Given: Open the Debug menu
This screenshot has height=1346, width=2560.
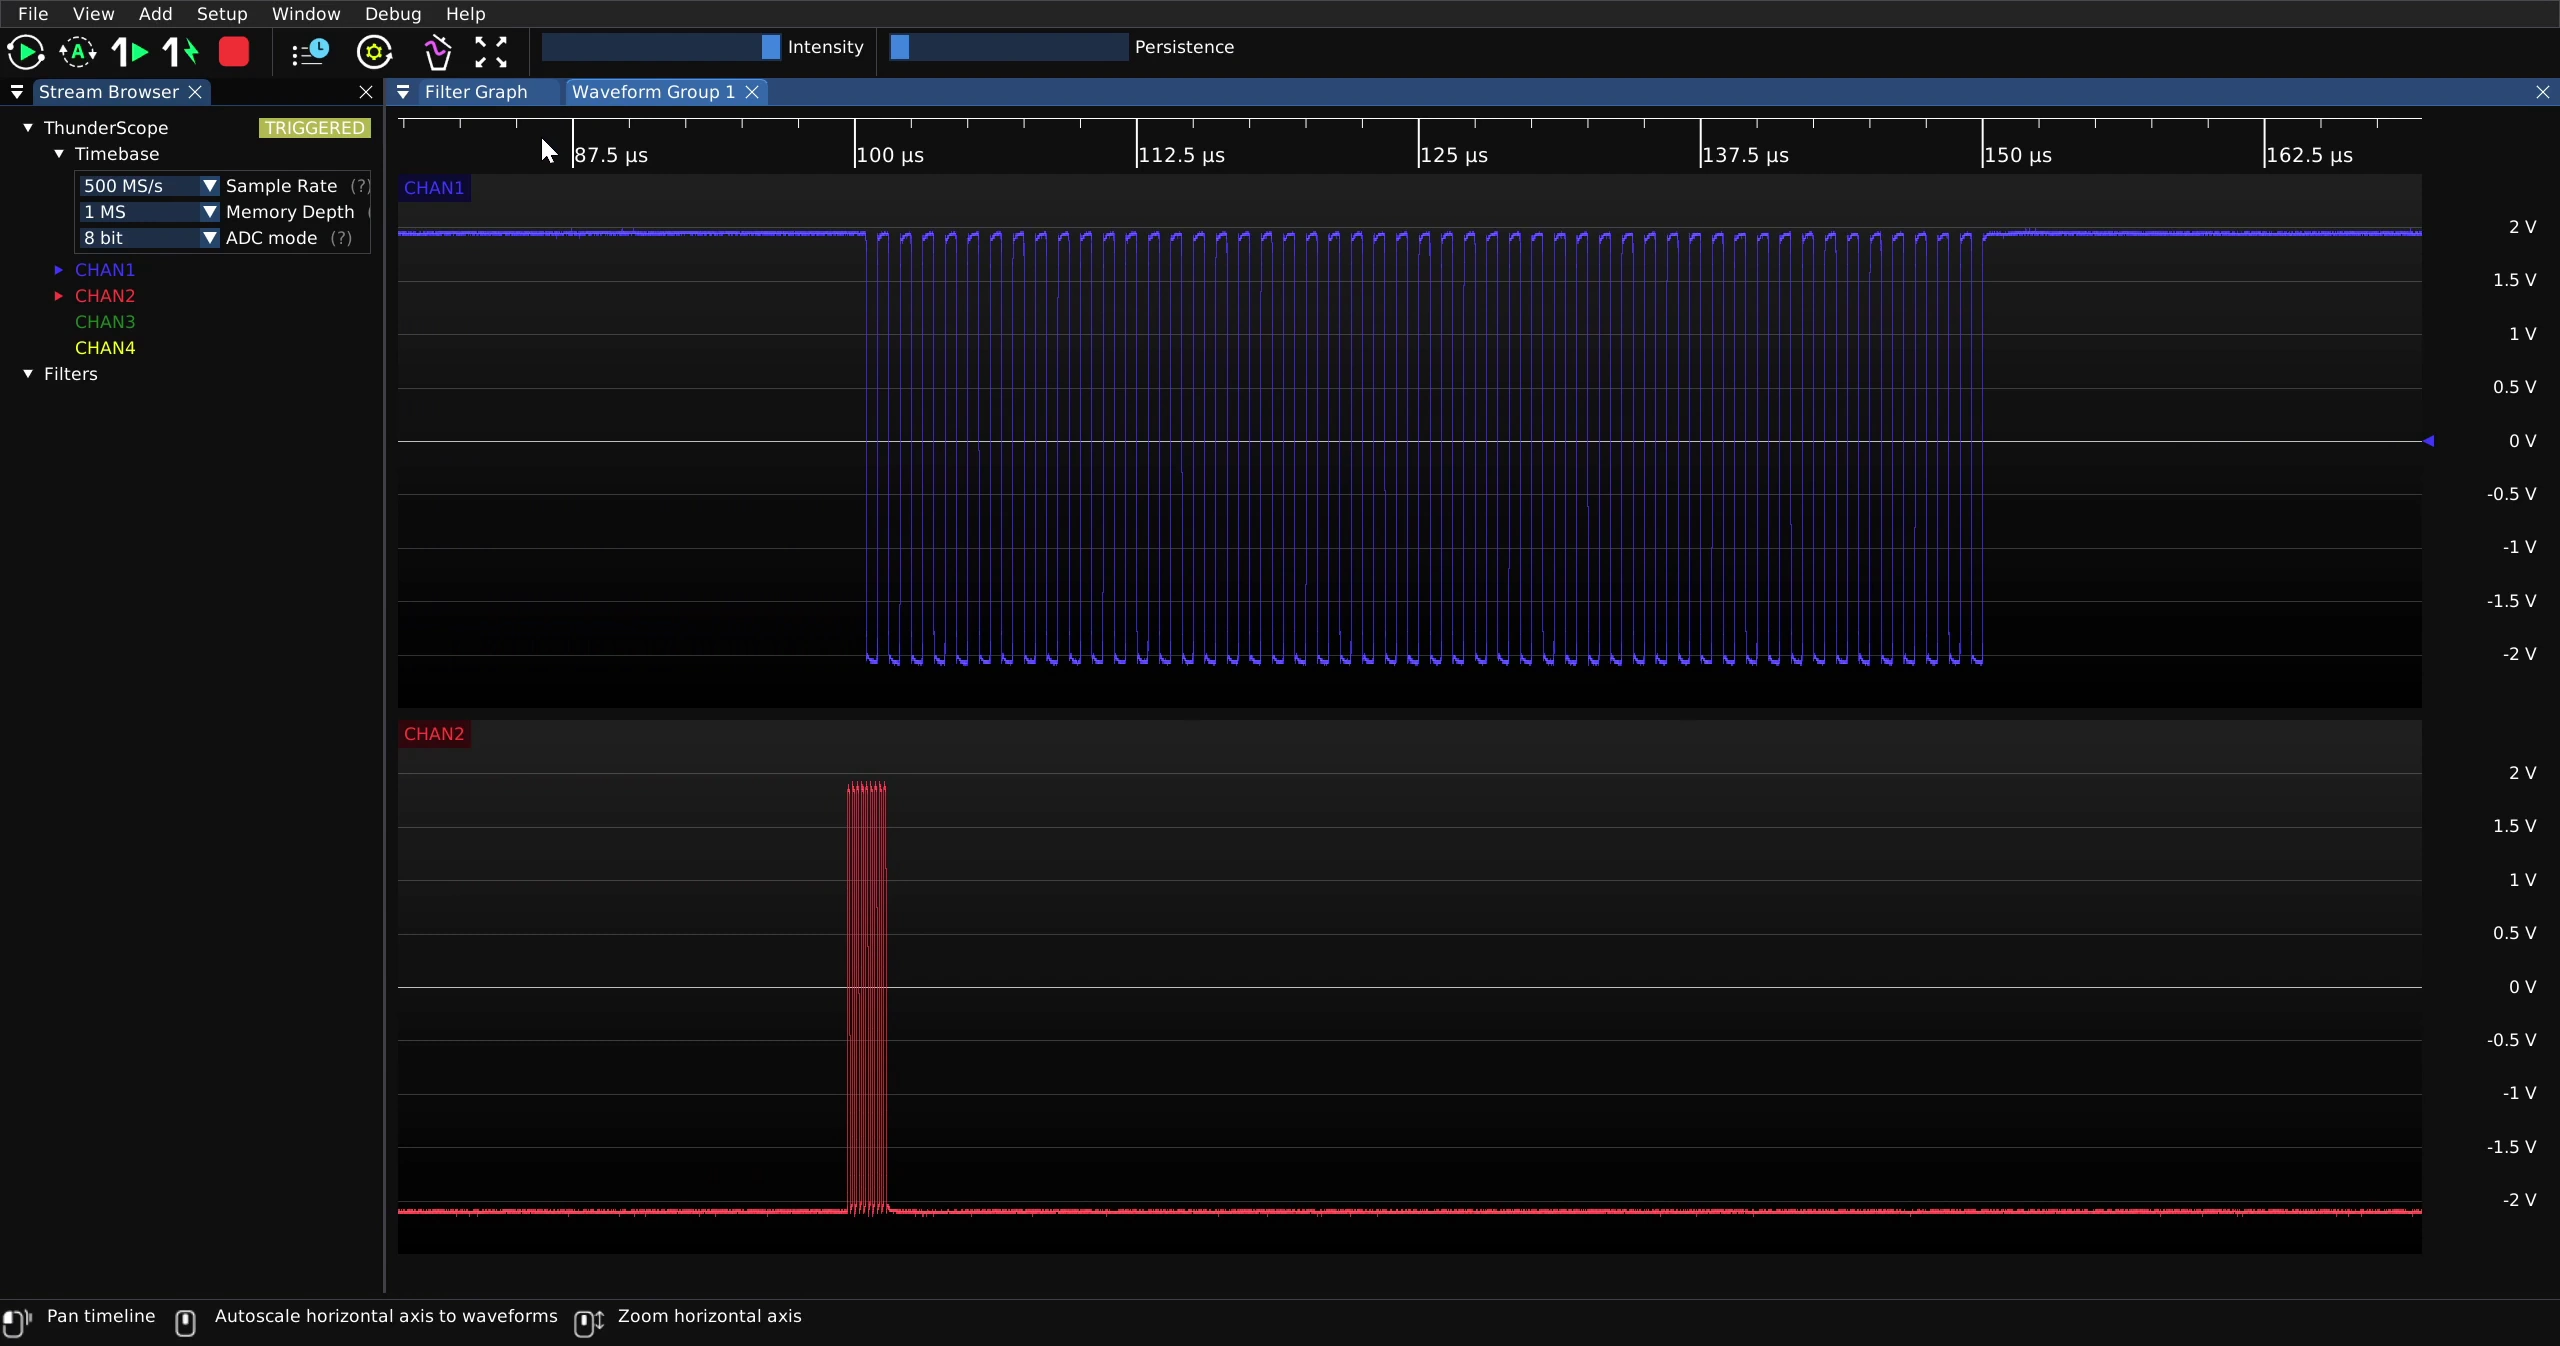Looking at the screenshot, I should click(393, 14).
